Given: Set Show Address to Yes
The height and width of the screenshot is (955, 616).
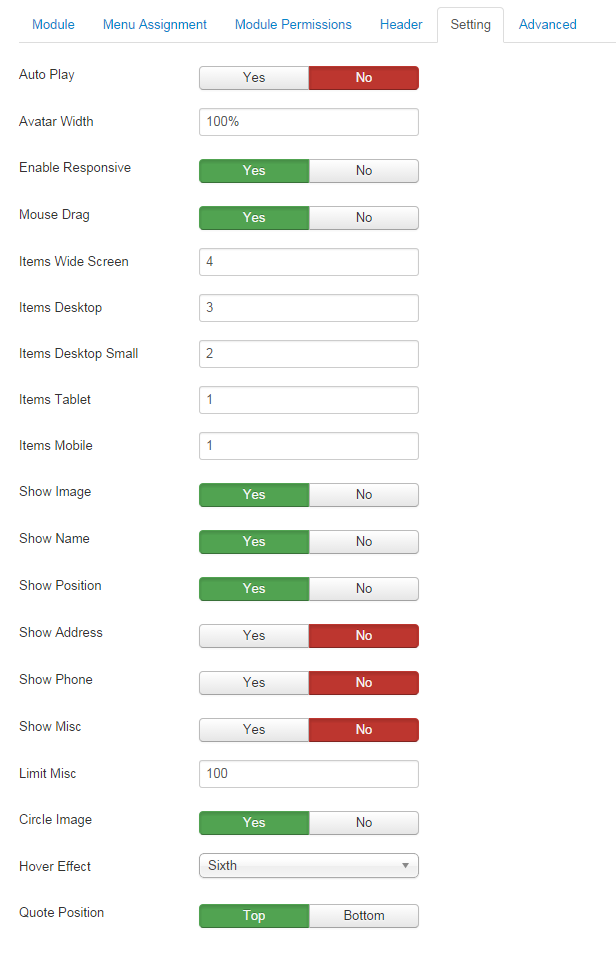Looking at the screenshot, I should pos(254,636).
